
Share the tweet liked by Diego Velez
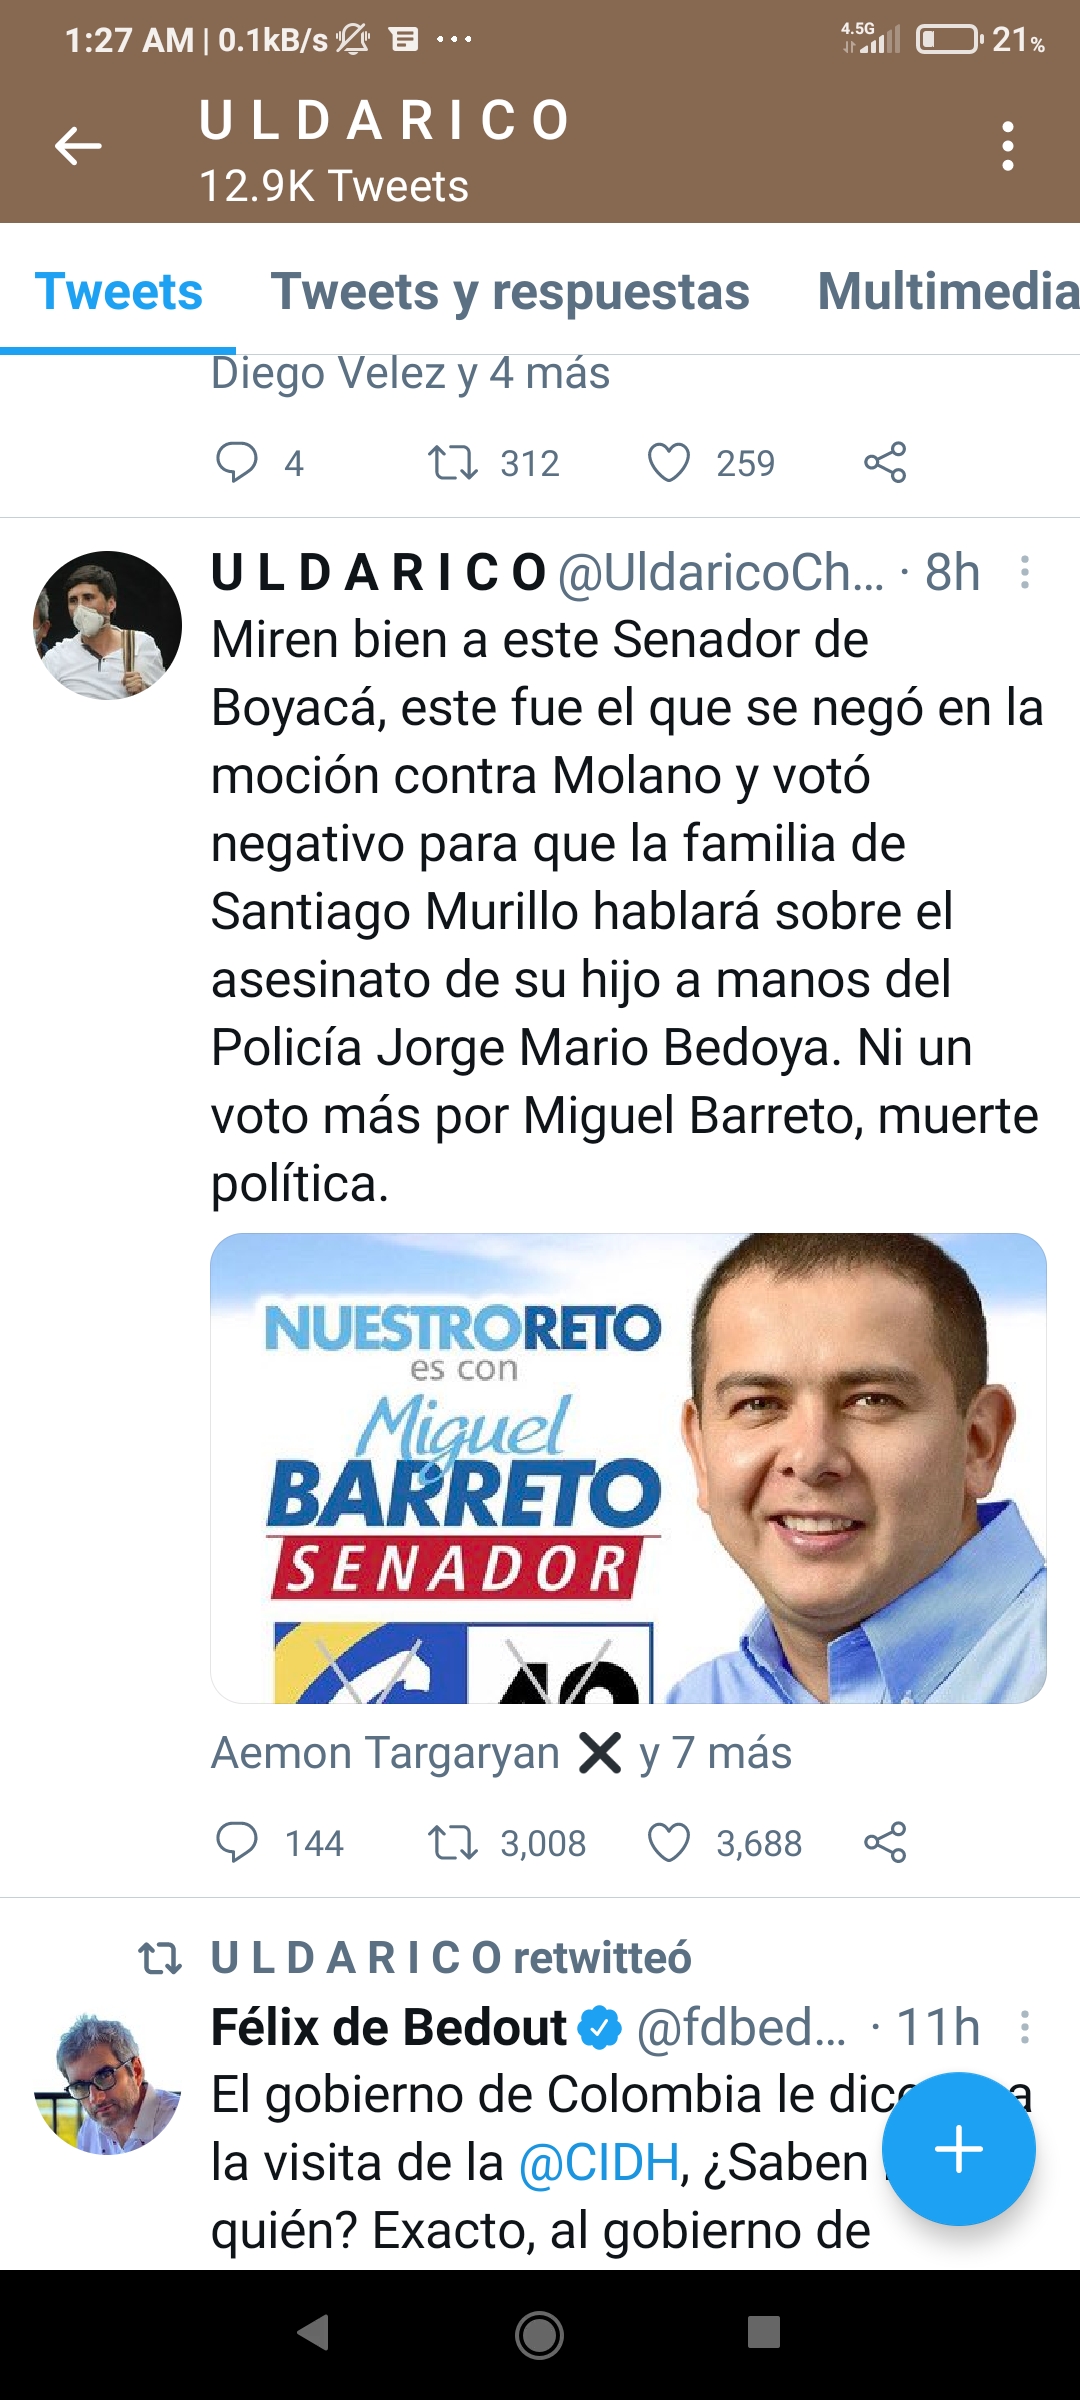[885, 463]
